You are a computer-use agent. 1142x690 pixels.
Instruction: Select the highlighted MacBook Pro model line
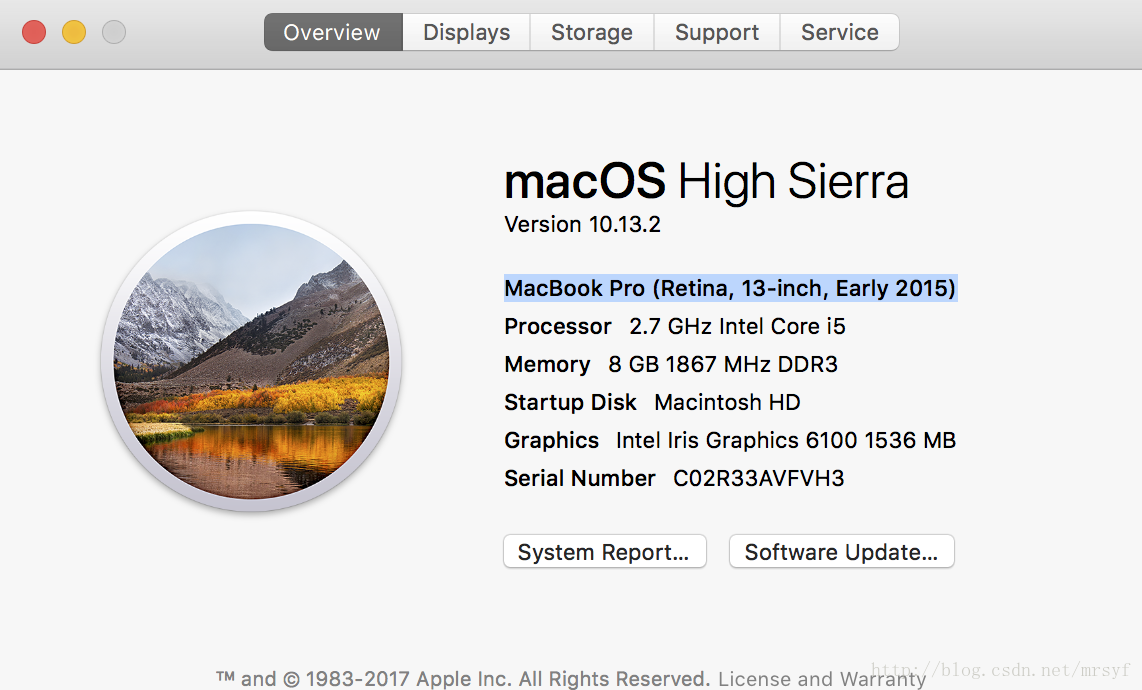[x=731, y=289]
